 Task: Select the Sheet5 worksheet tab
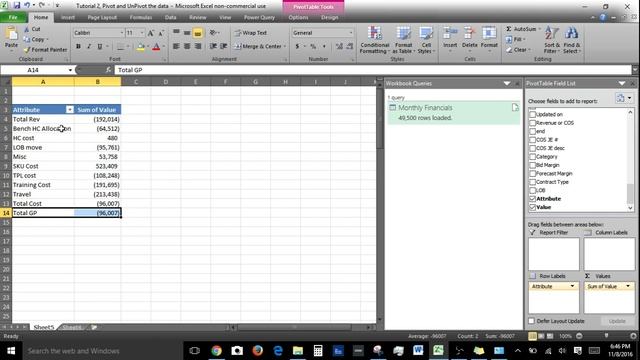coord(43,327)
